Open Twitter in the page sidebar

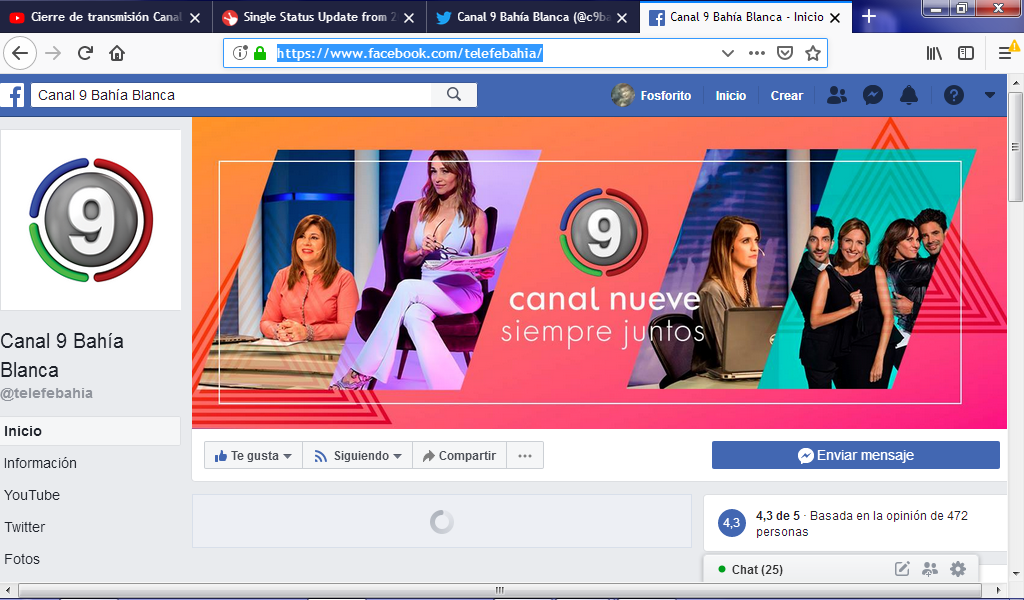click(x=25, y=527)
